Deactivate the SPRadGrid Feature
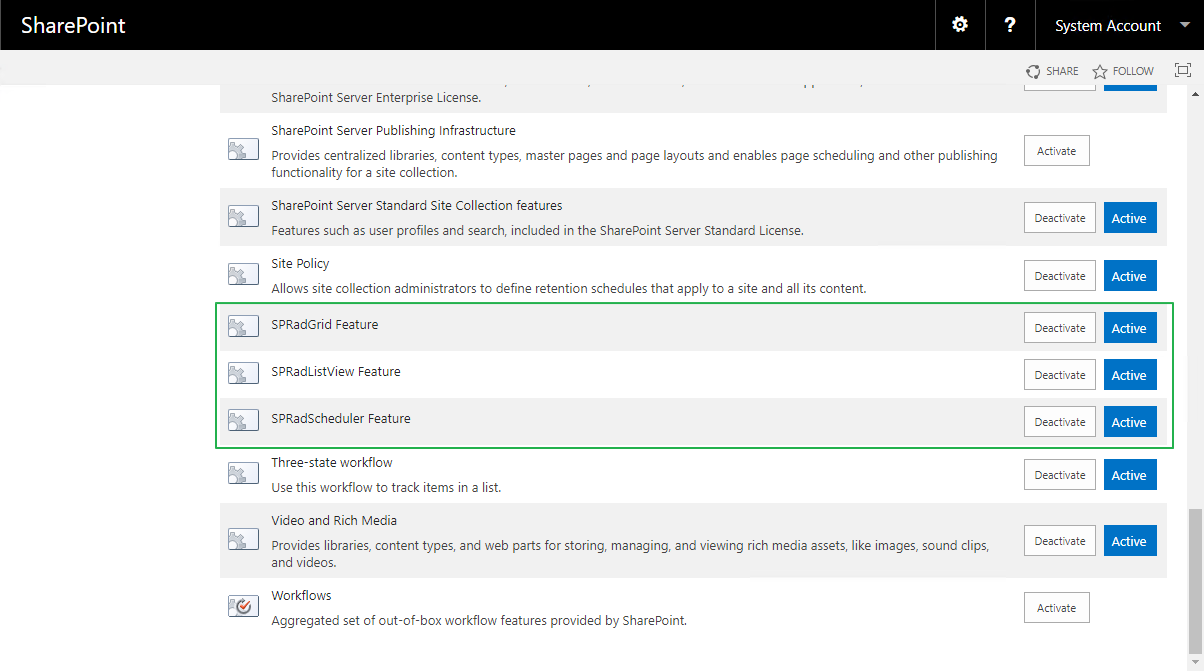This screenshot has width=1204, height=671. pos(1060,328)
